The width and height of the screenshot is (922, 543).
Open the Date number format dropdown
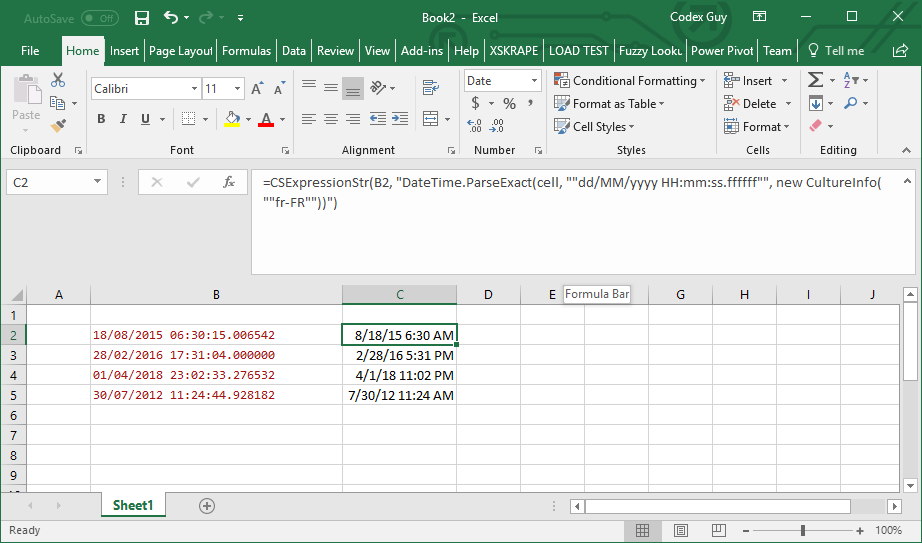point(534,81)
